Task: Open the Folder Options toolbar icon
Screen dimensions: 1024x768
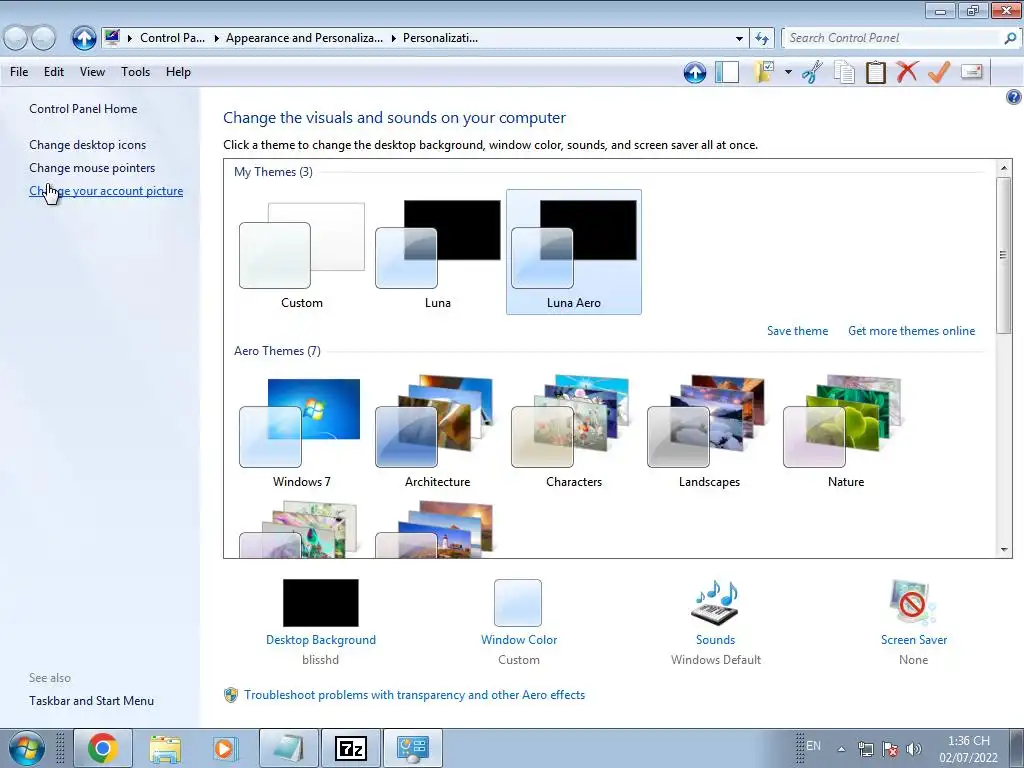Action: [x=764, y=72]
